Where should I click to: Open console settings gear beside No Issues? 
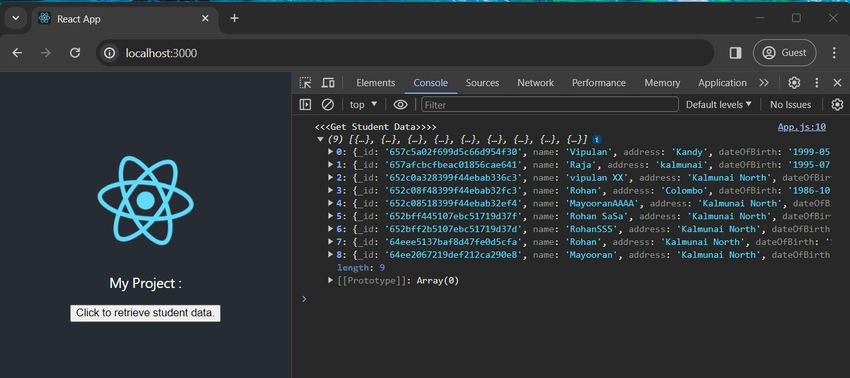pos(838,105)
